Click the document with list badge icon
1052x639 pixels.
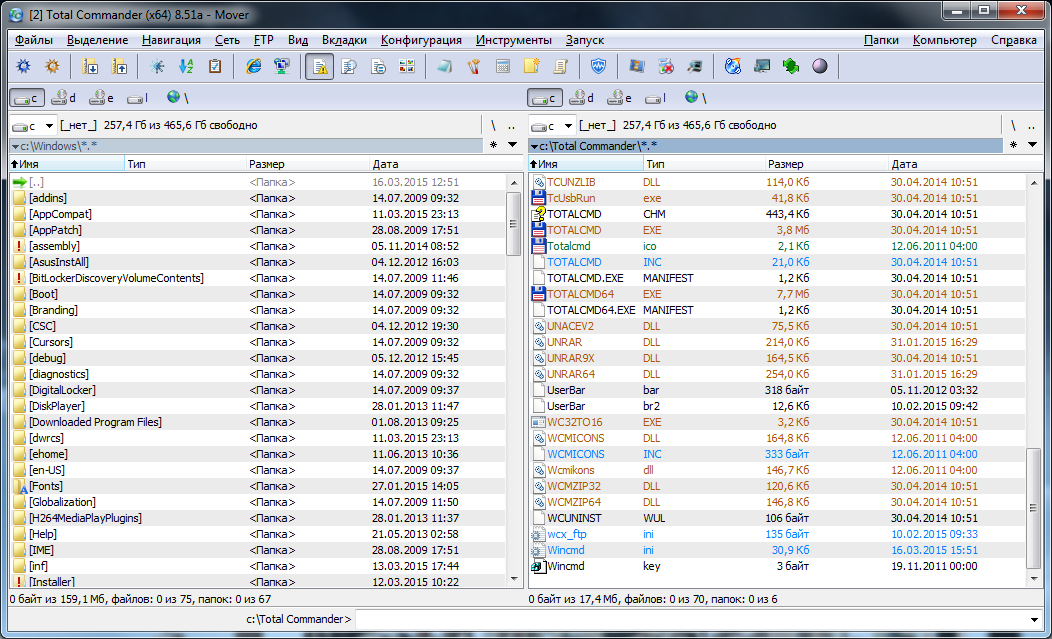378,66
